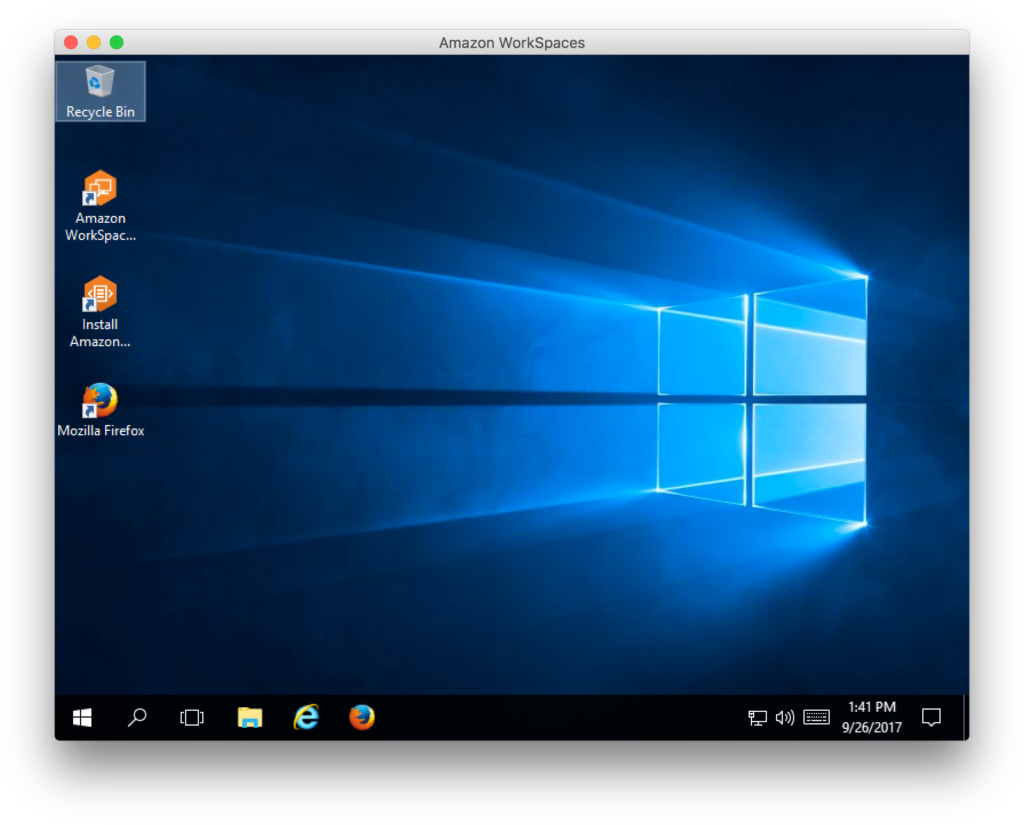Select the Install Amazon desktop shortcut
The height and width of the screenshot is (825, 1024).
(x=100, y=312)
